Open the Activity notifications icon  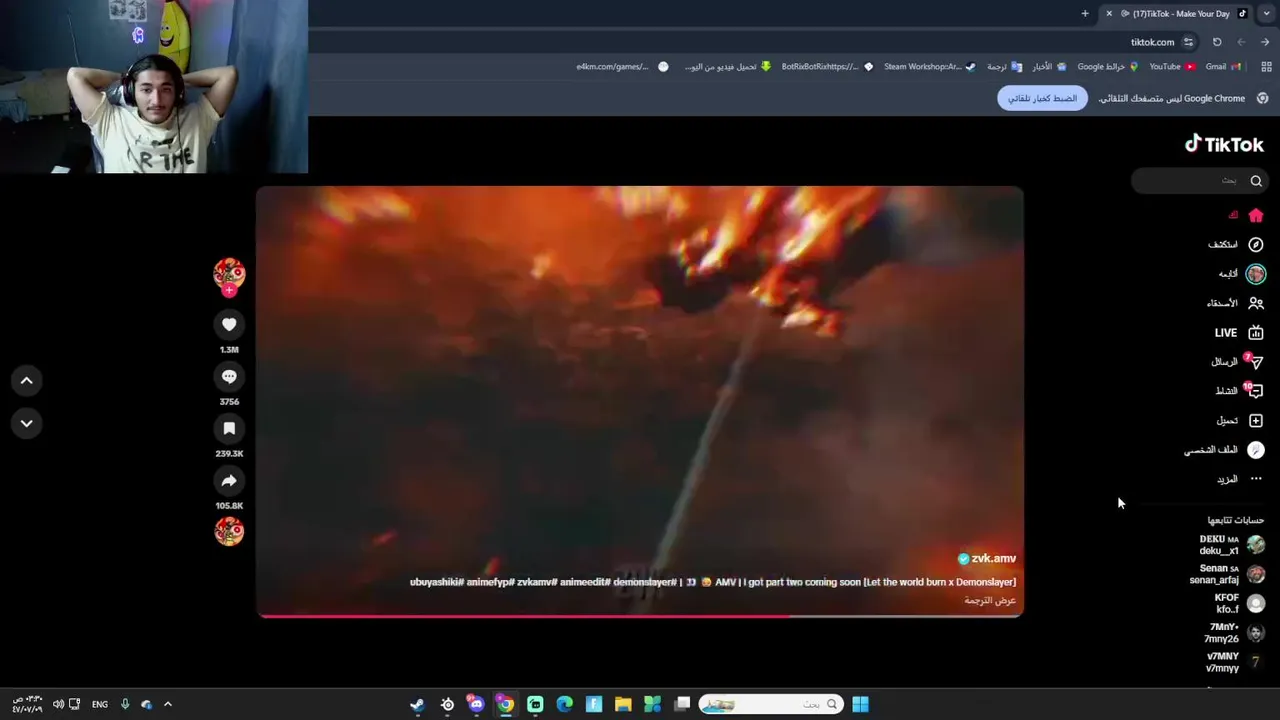click(1256, 390)
